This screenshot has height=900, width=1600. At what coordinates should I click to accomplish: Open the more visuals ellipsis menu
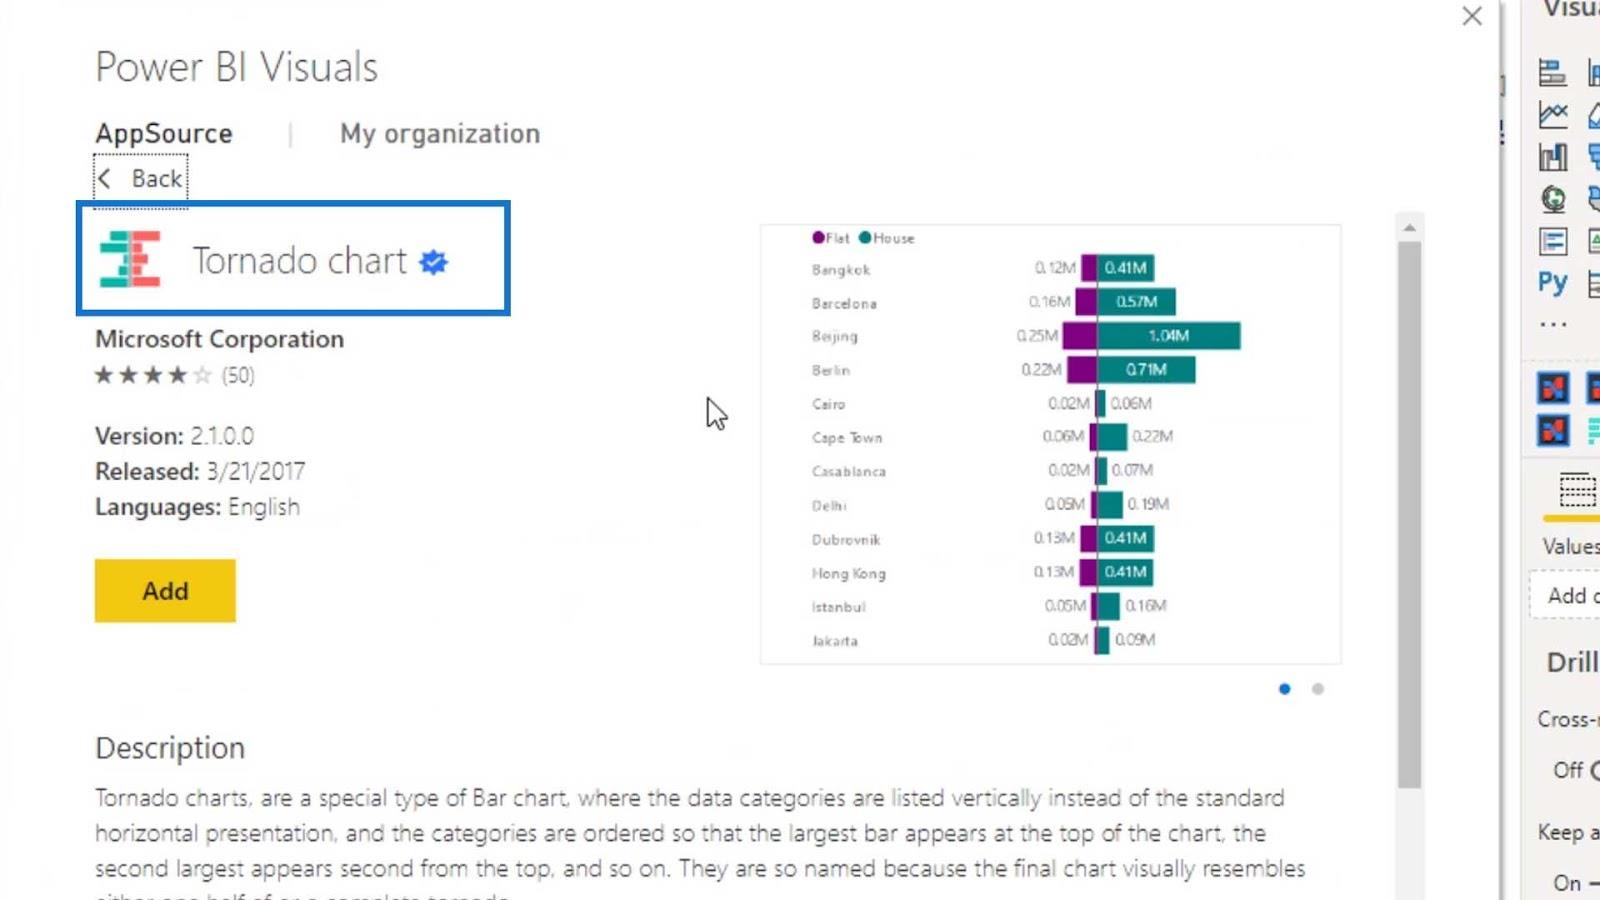point(1553,324)
